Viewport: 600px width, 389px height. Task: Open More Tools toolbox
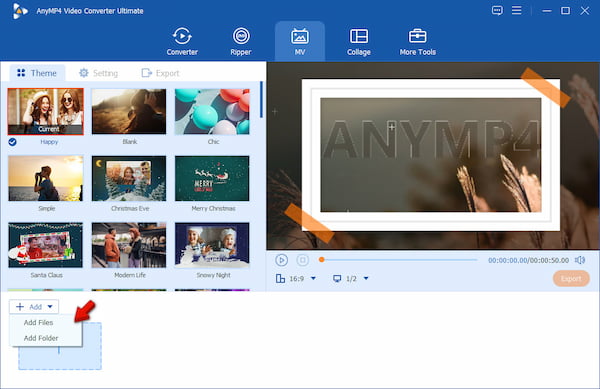417,41
